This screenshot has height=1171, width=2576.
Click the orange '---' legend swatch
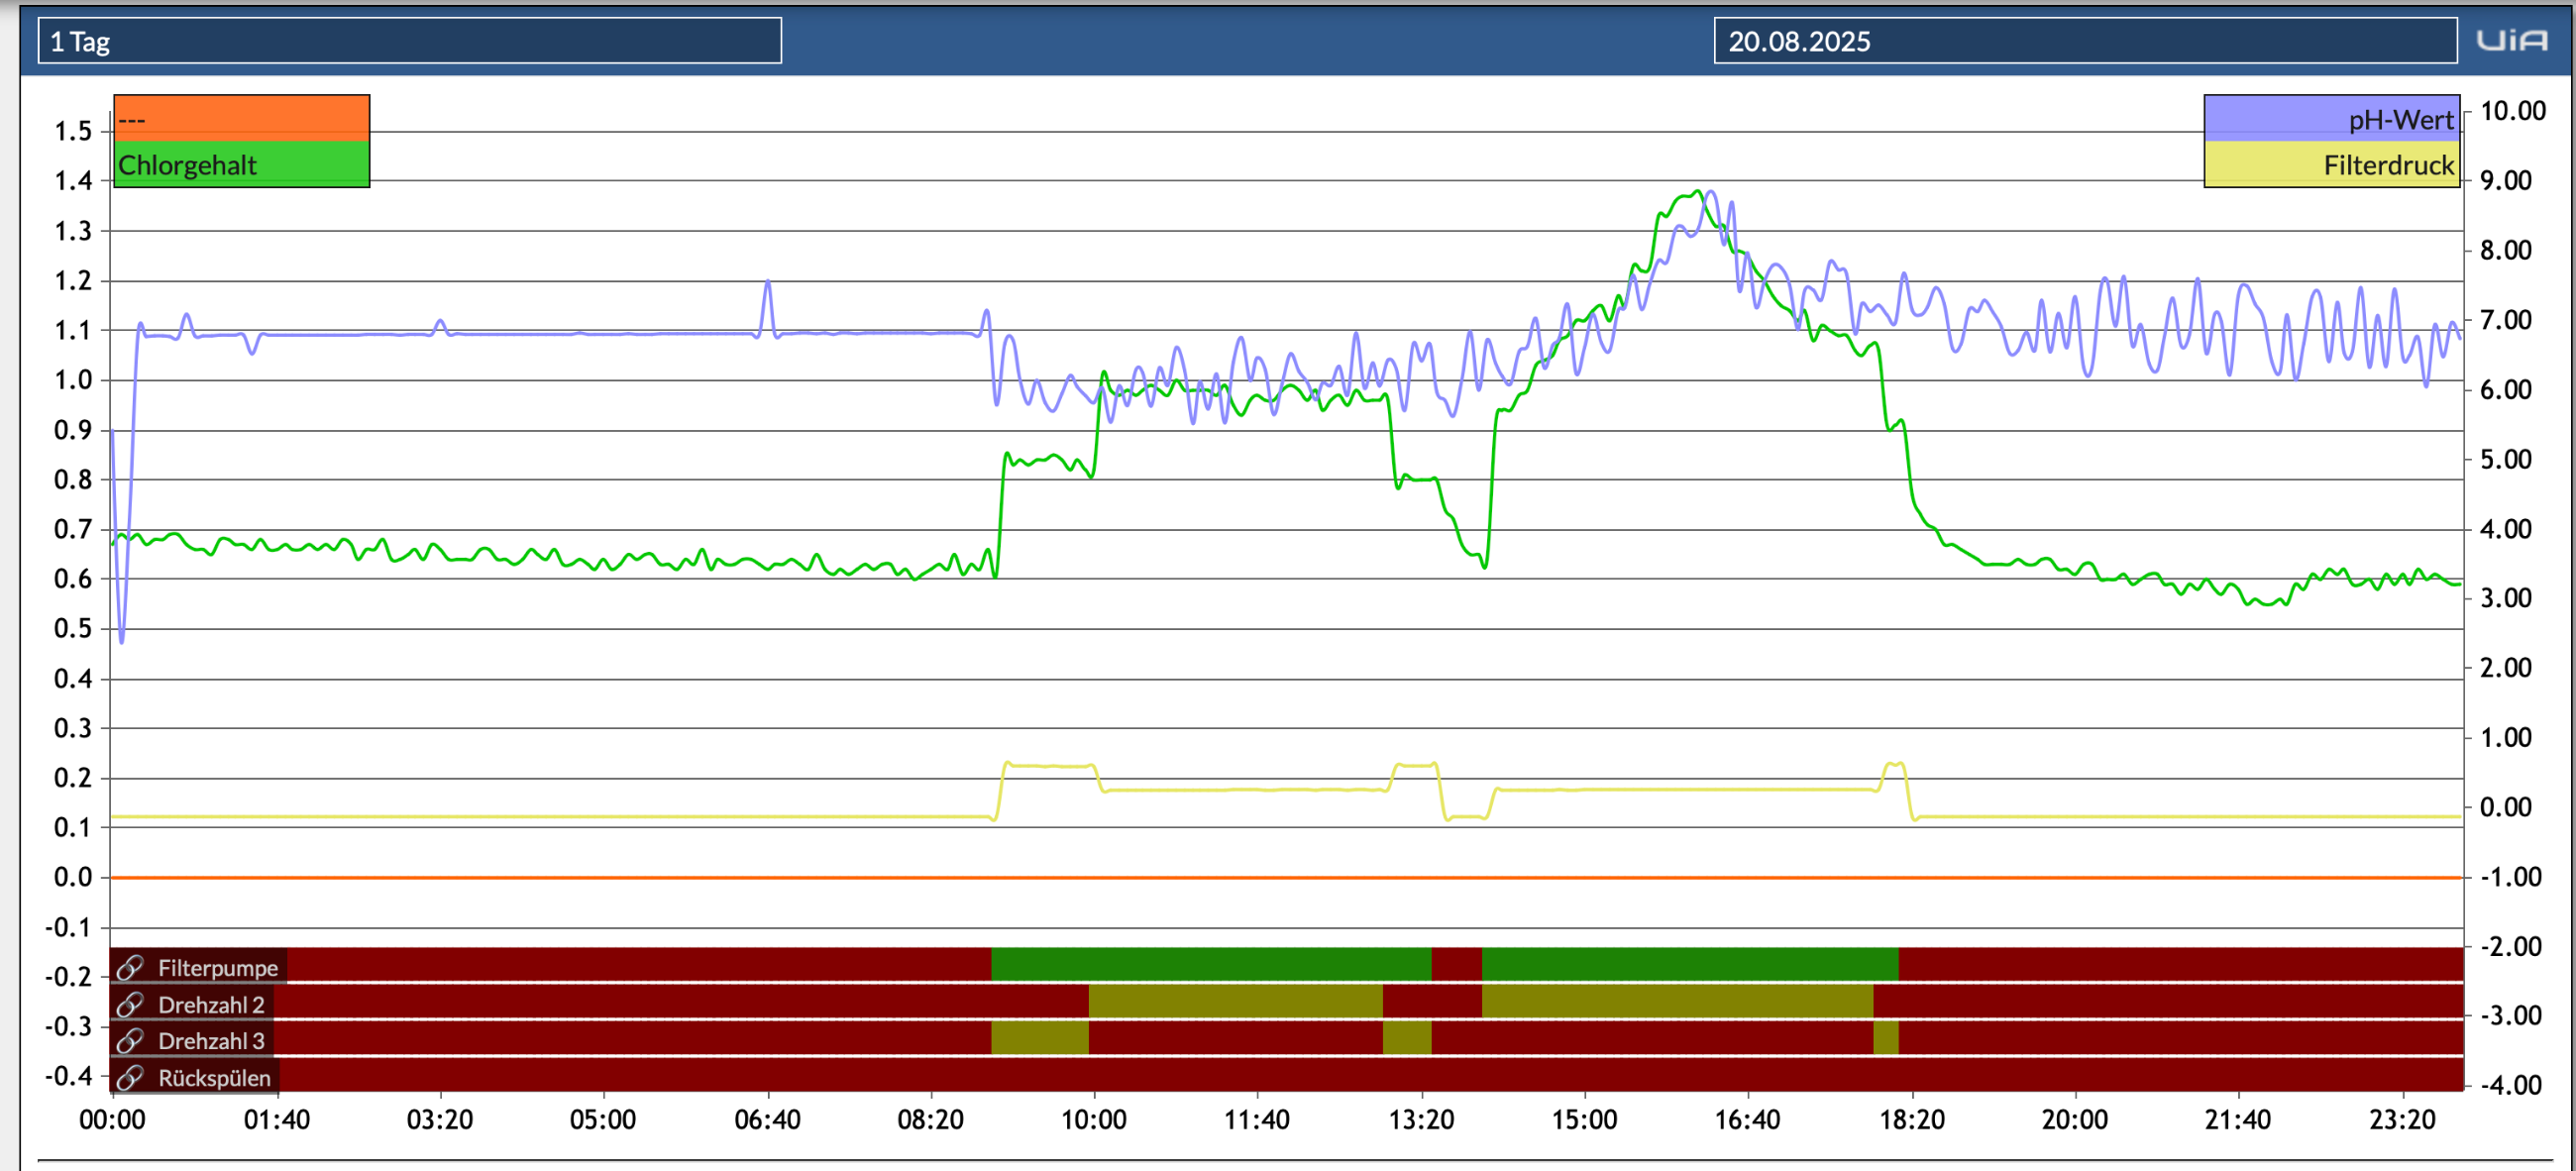click(242, 119)
